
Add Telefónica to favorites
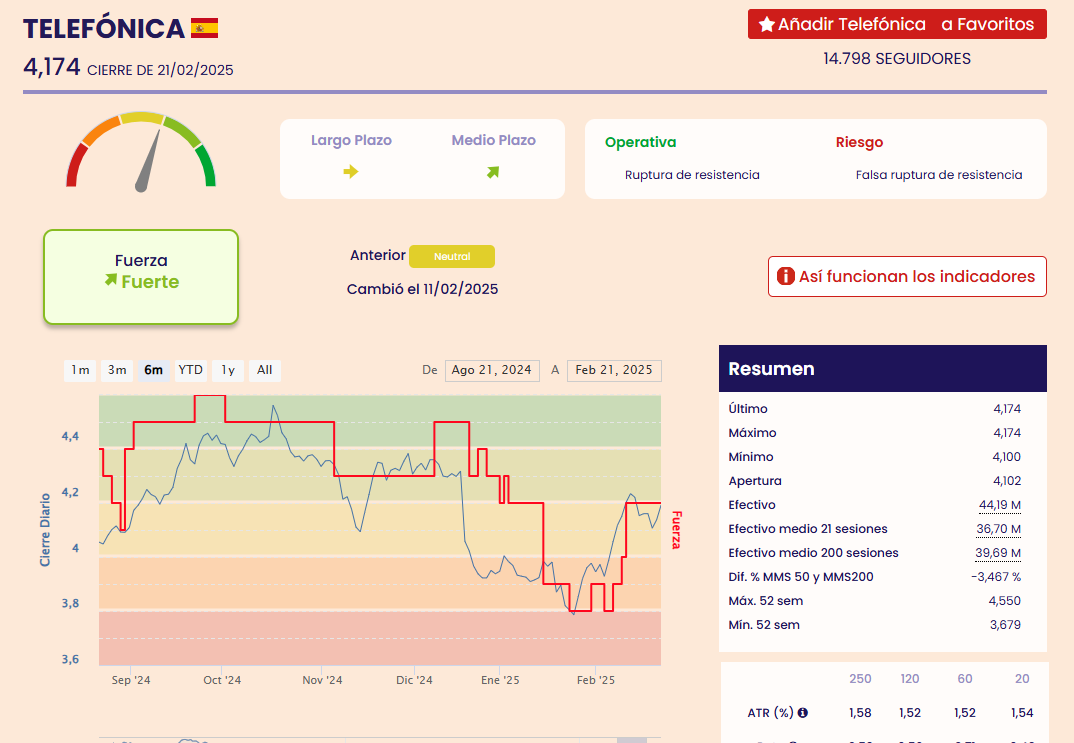897,24
